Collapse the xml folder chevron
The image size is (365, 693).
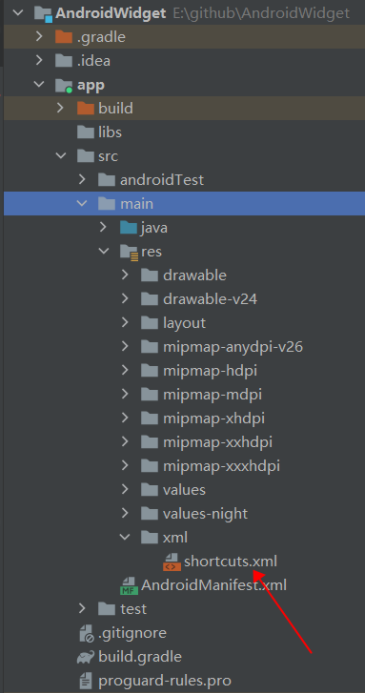click(x=125, y=537)
